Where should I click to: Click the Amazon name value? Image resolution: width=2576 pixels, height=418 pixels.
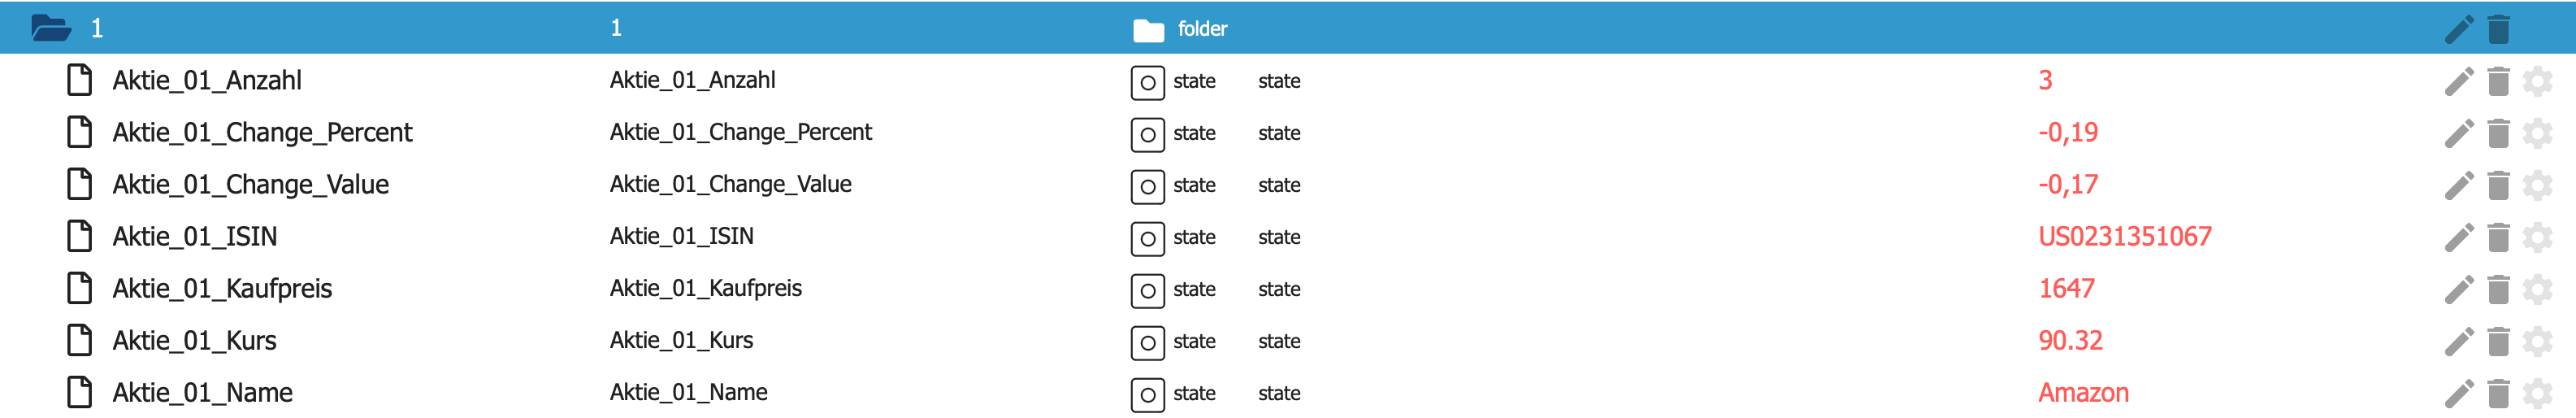(x=2083, y=393)
